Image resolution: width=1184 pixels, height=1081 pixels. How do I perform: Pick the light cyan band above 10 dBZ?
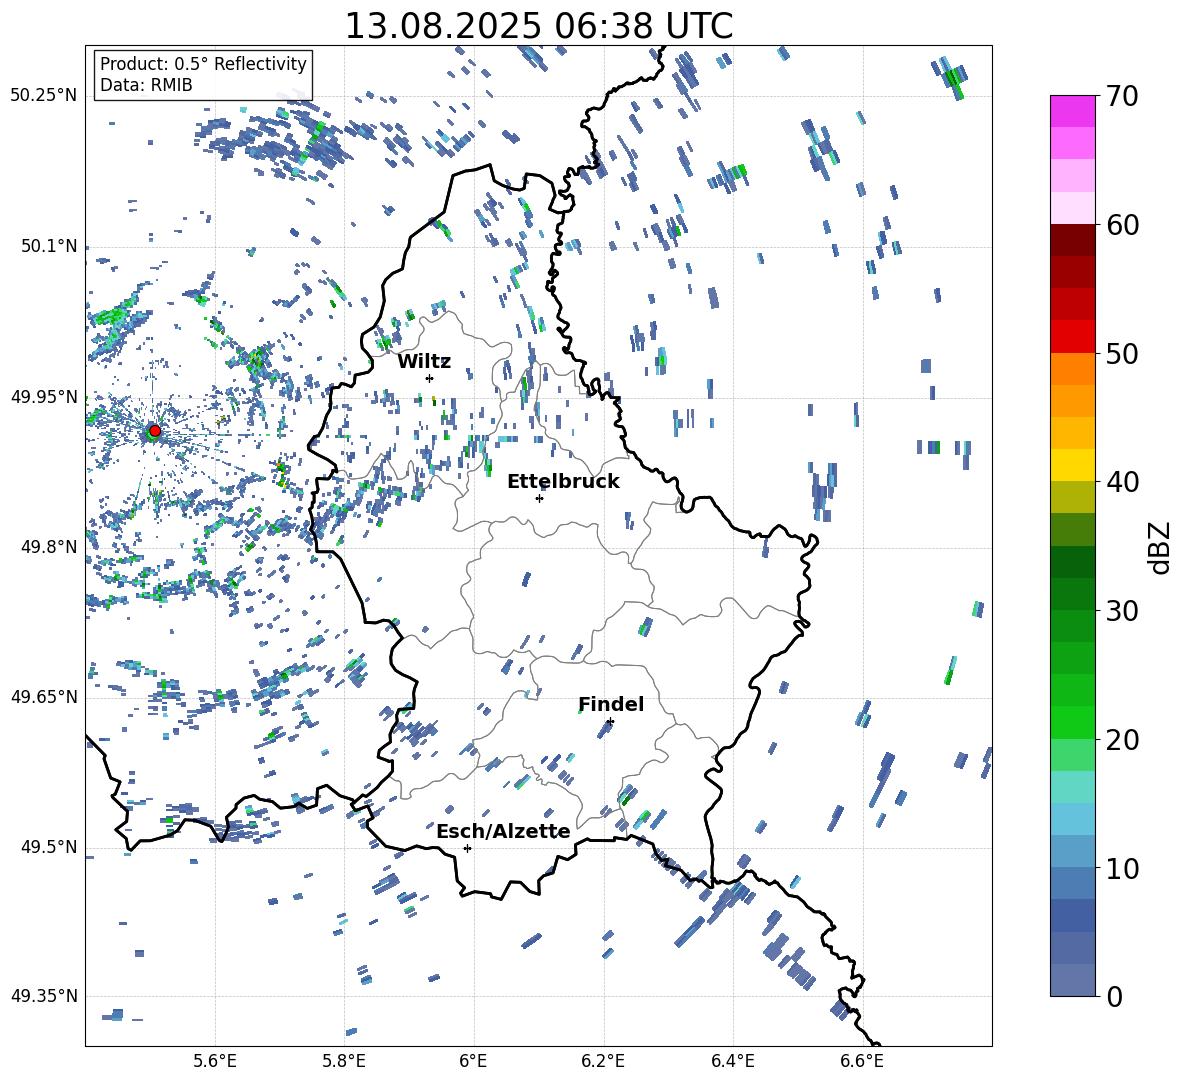click(x=1073, y=819)
